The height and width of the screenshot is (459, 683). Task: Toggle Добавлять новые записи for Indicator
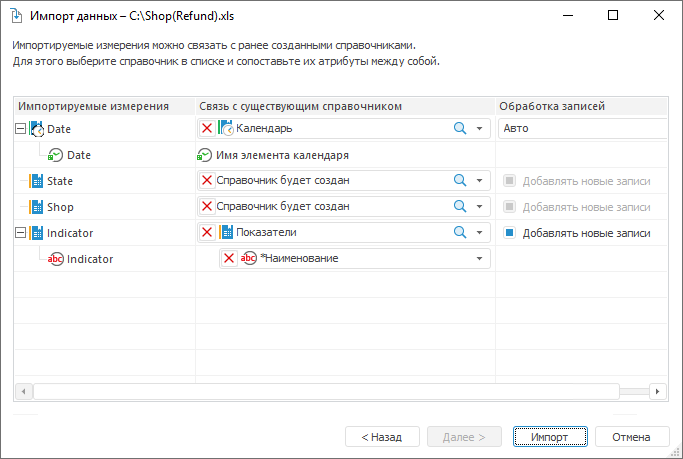coord(509,233)
